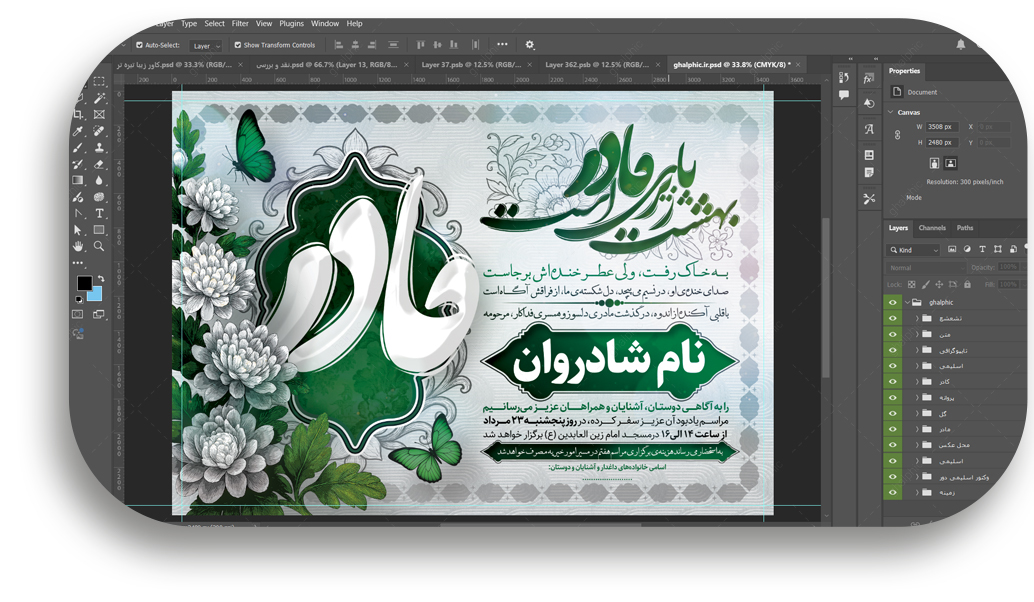Open the Auto-Select Layer dropdown
The image size is (1034, 602).
point(206,46)
